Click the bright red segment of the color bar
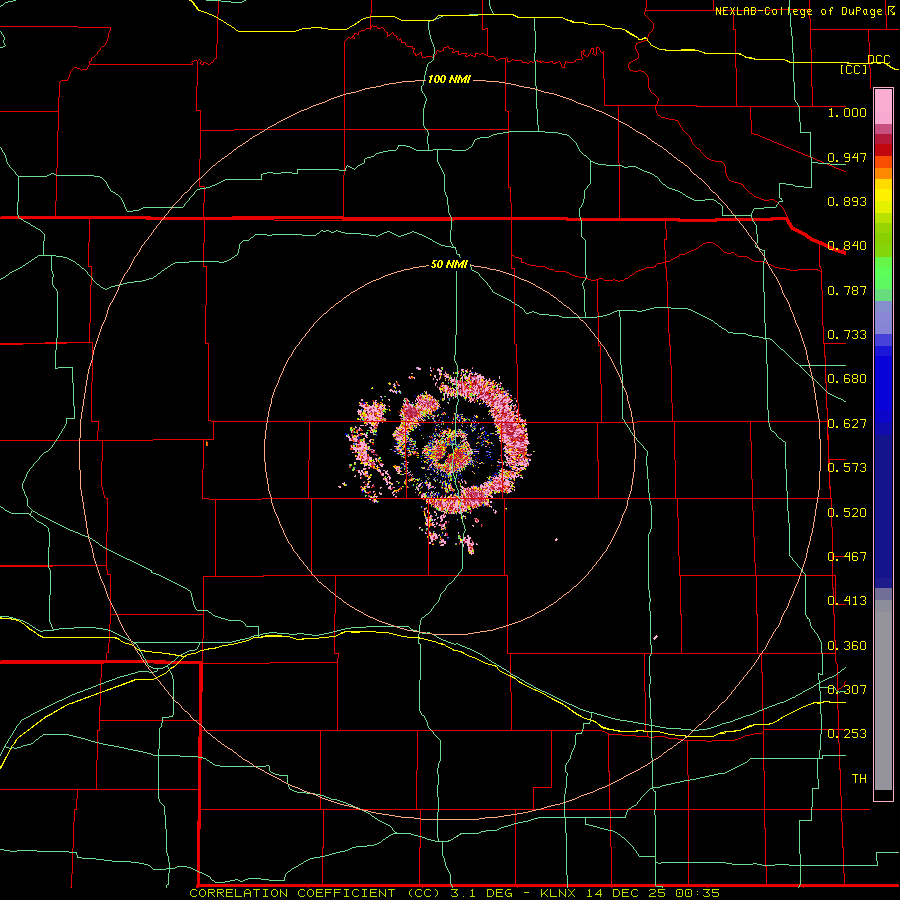 pos(883,150)
